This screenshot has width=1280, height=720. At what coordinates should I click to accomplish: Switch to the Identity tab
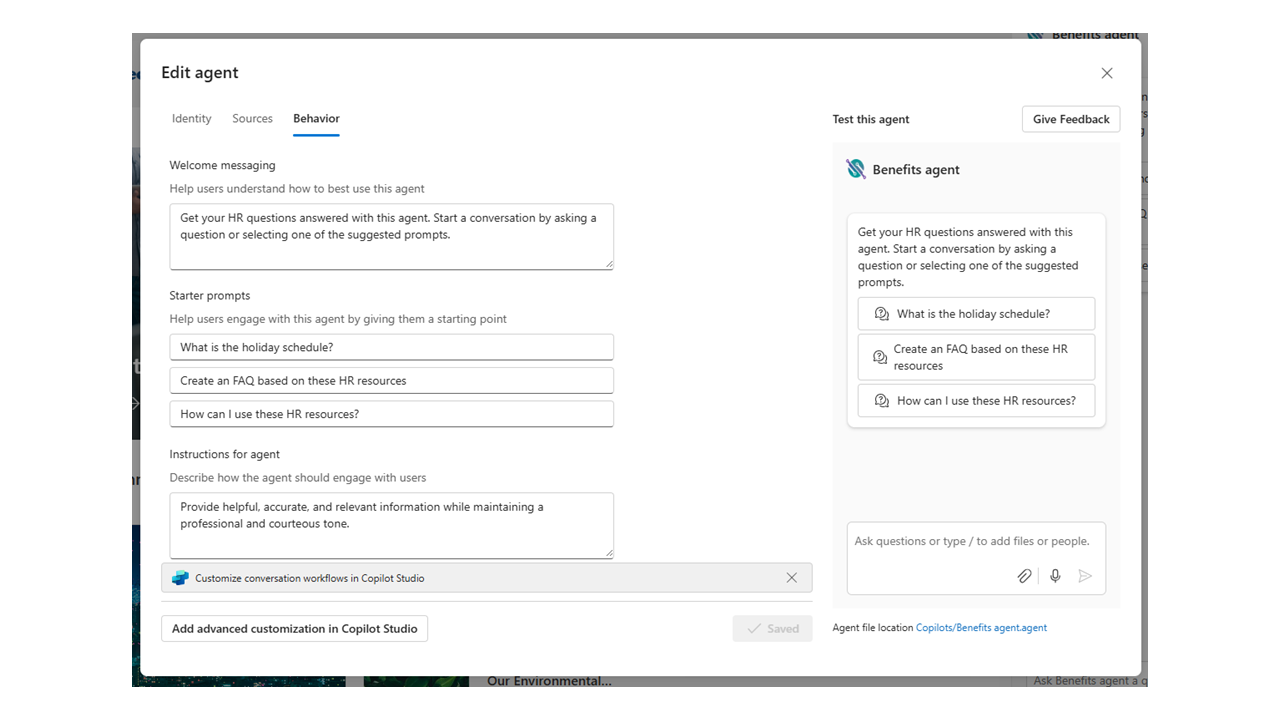pyautogui.click(x=191, y=119)
